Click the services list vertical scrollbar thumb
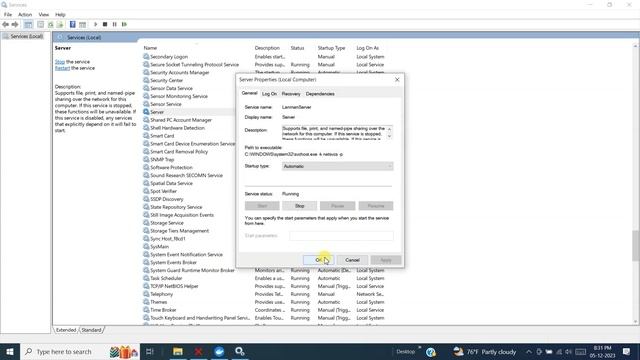The height and width of the screenshot is (360, 640). [x=636, y=245]
